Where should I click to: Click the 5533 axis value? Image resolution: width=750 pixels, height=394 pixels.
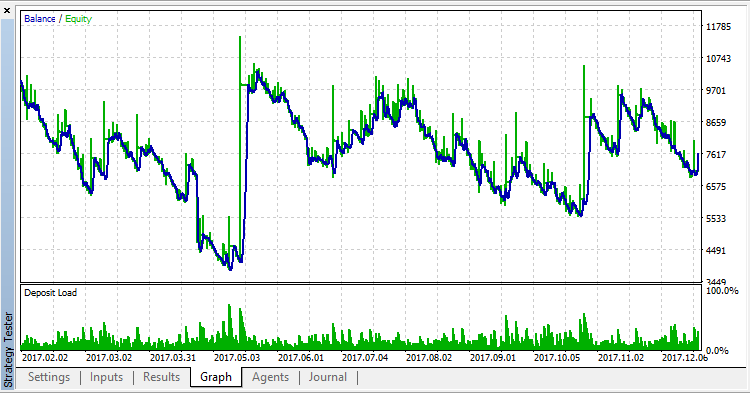click(716, 219)
